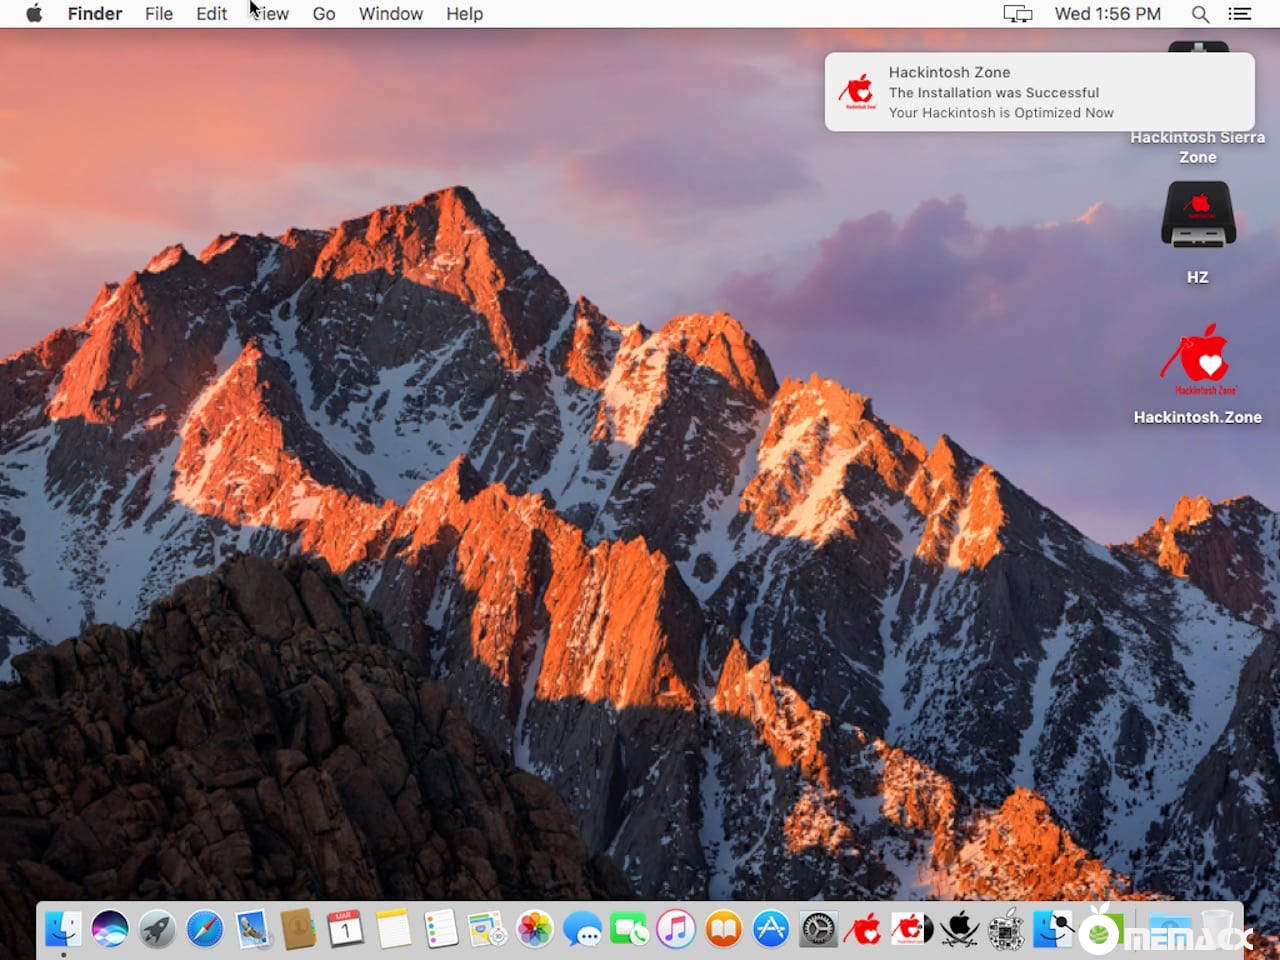
Task: Open Launchpad rocket icon
Action: click(157, 929)
